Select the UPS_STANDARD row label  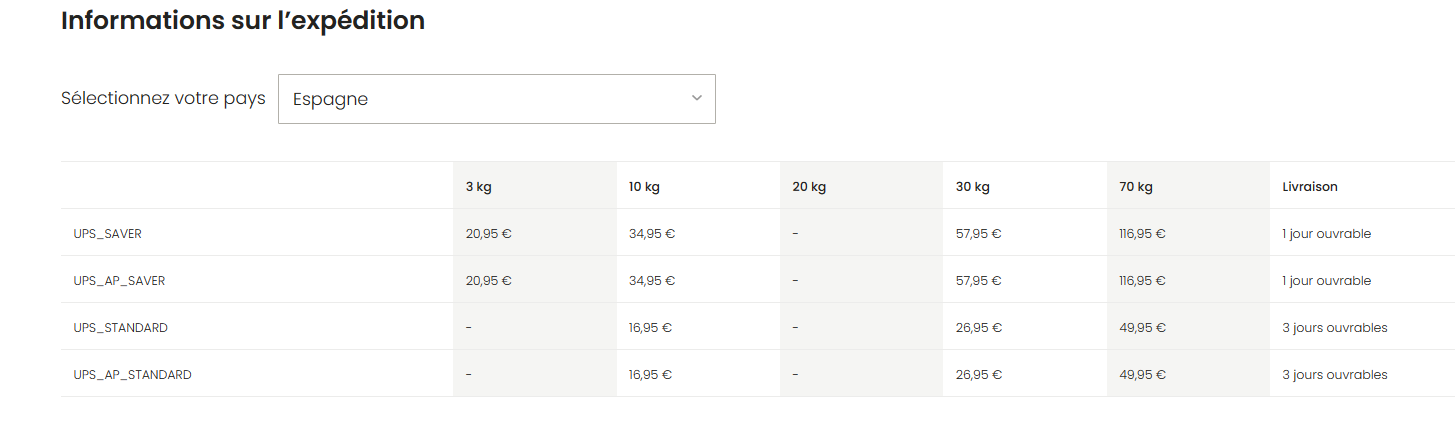(120, 328)
